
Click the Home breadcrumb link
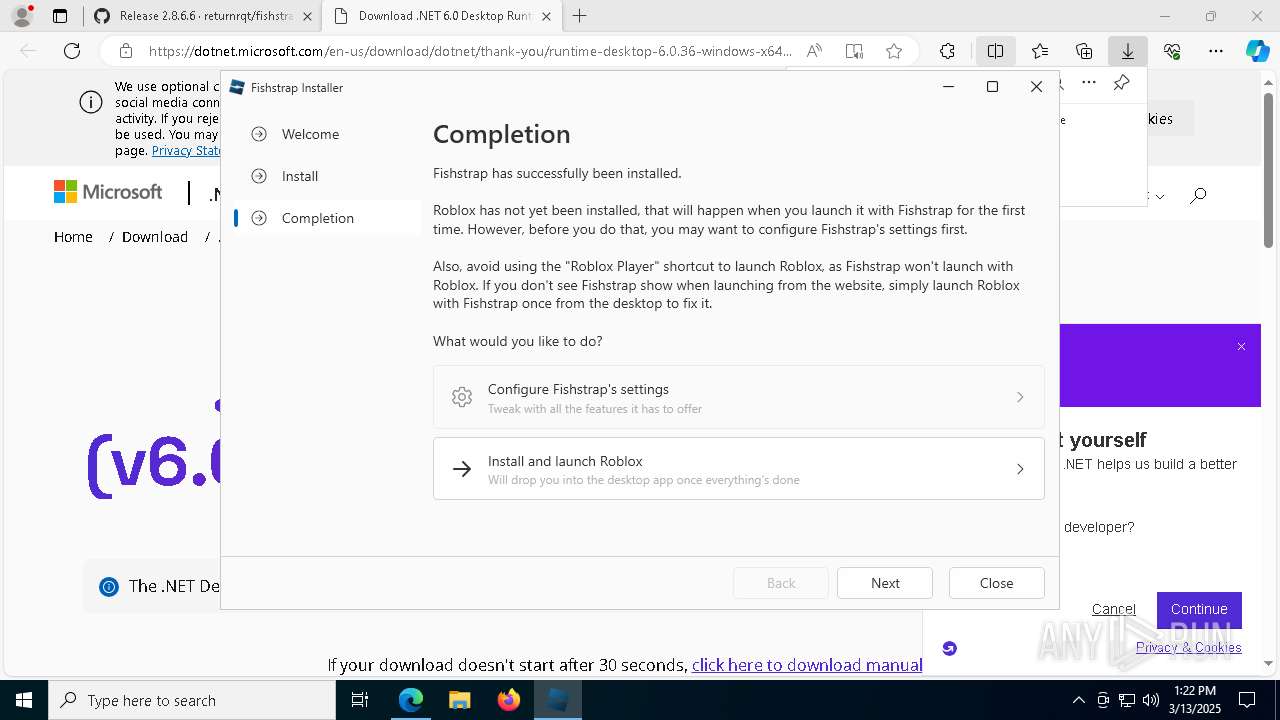pos(73,237)
